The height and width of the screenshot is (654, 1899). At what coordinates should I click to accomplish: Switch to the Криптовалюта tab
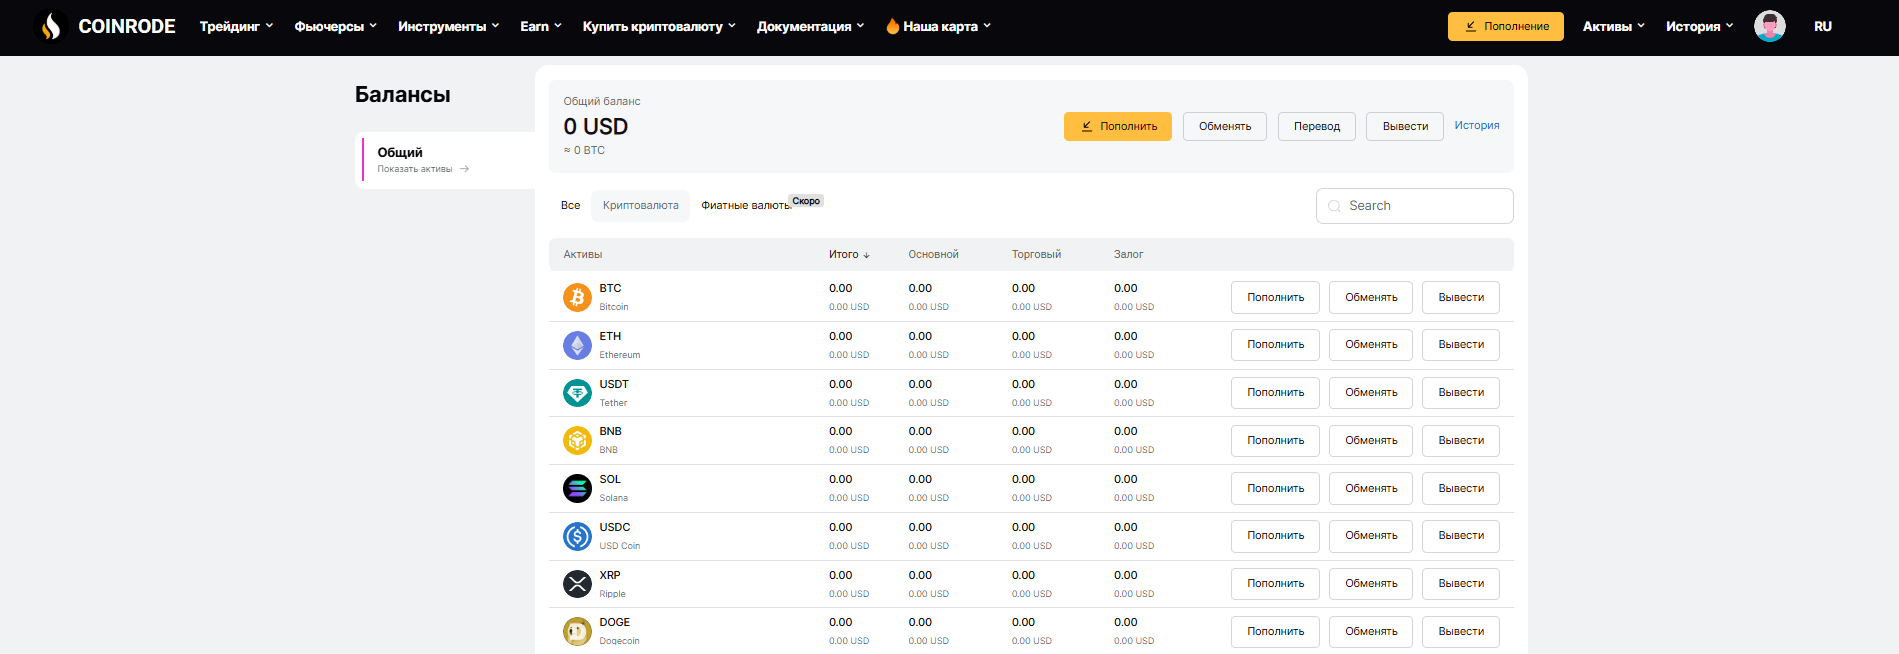point(640,205)
